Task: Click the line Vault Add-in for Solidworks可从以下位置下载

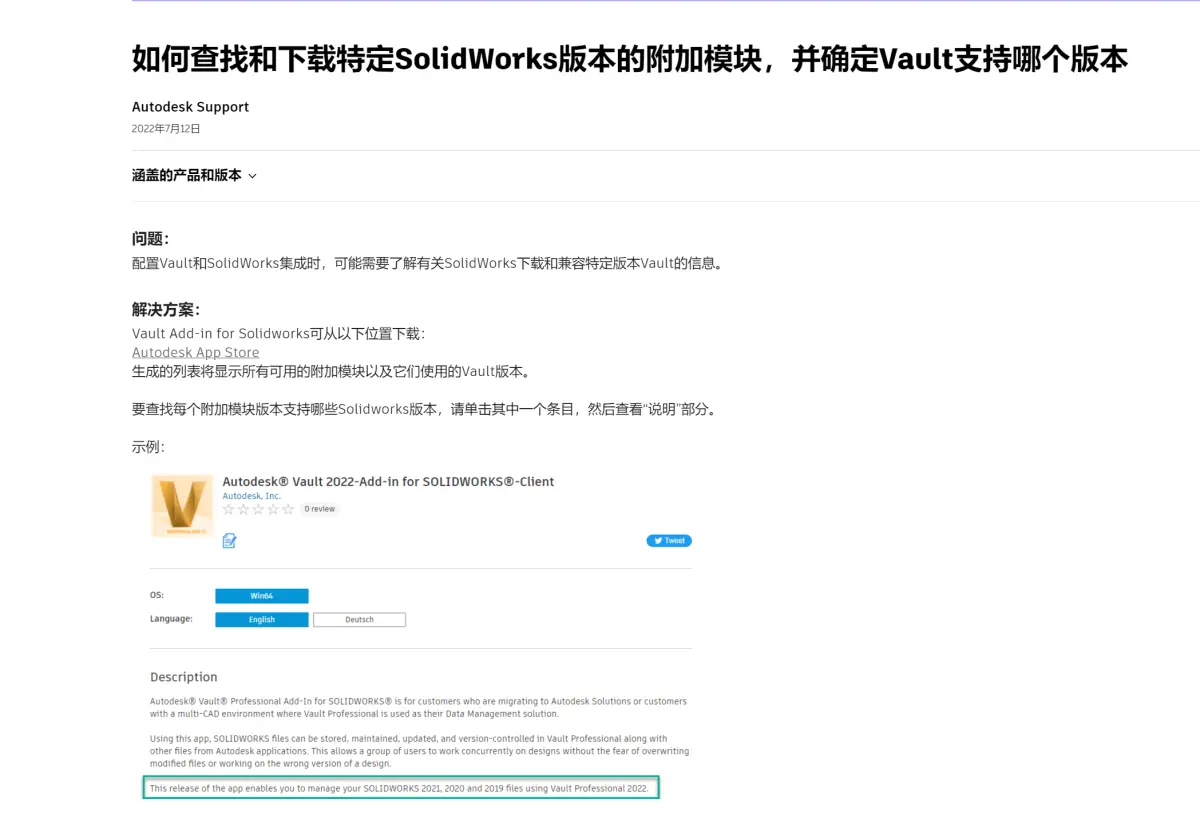Action: (278, 334)
